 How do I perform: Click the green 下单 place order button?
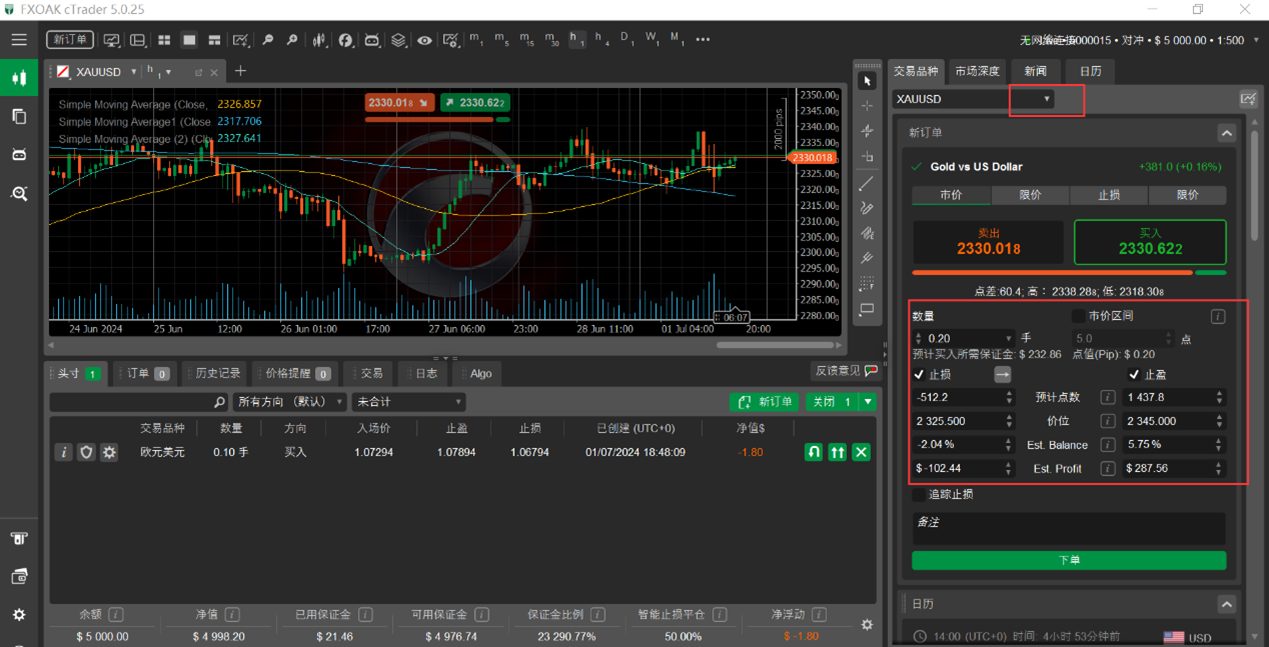[1068, 560]
